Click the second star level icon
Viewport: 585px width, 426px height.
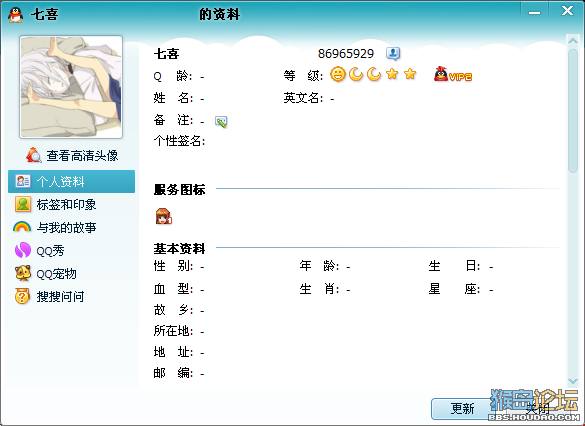coord(410,74)
